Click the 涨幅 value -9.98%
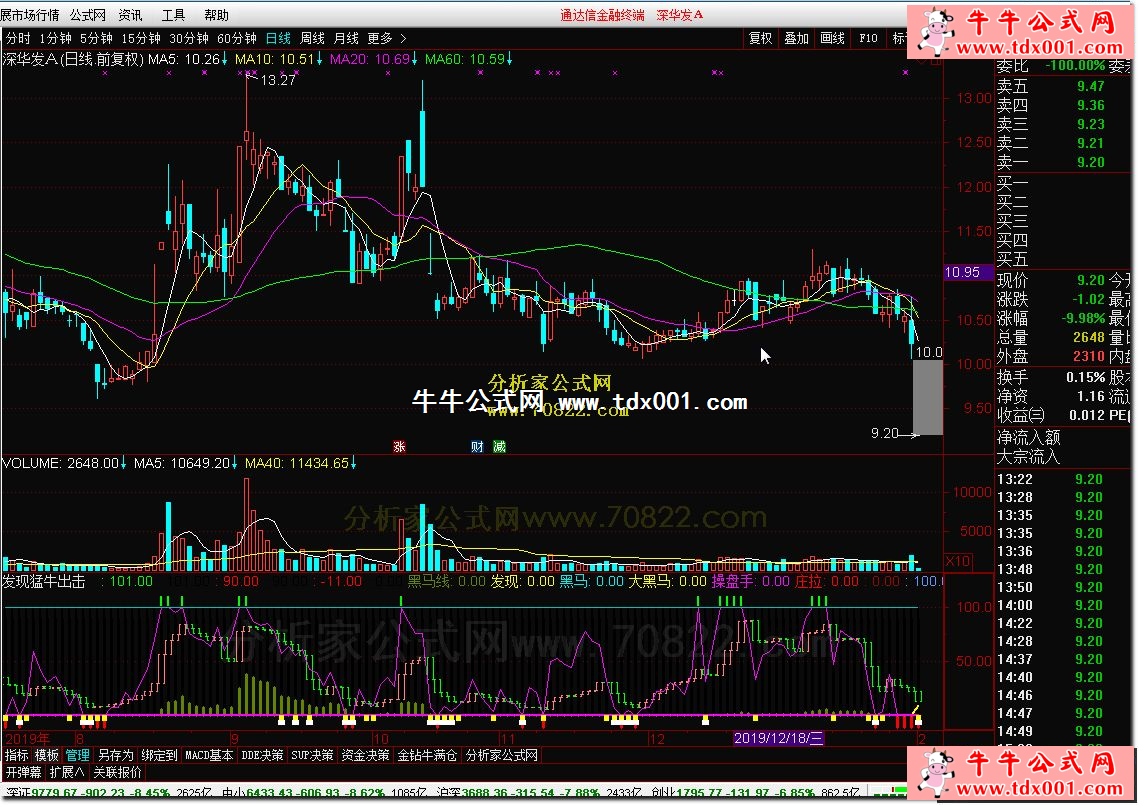The width and height of the screenshot is (1139, 805). [1083, 317]
